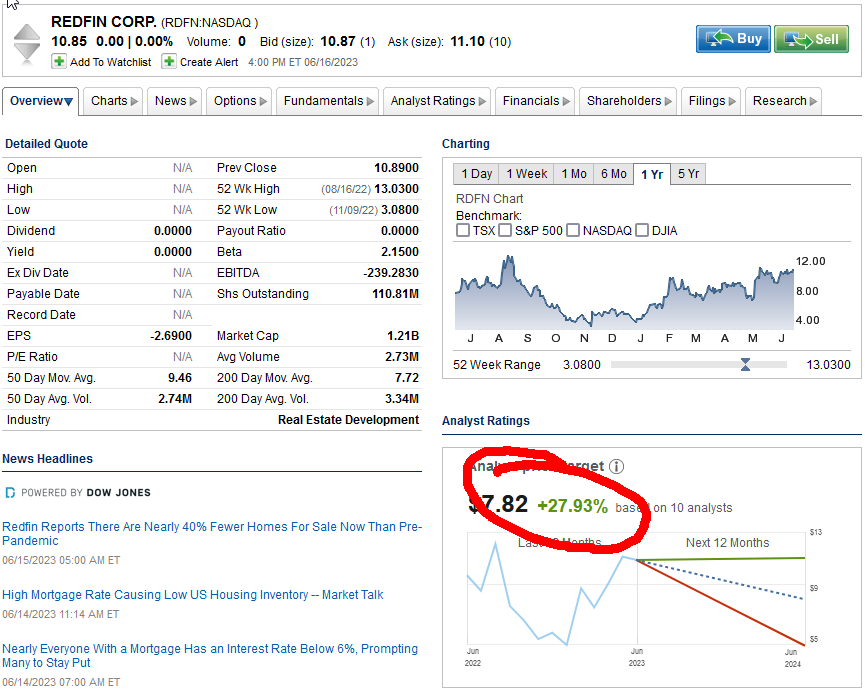Screen dimensions: 865x690
Task: Open the Research tab
Action: coord(783,101)
